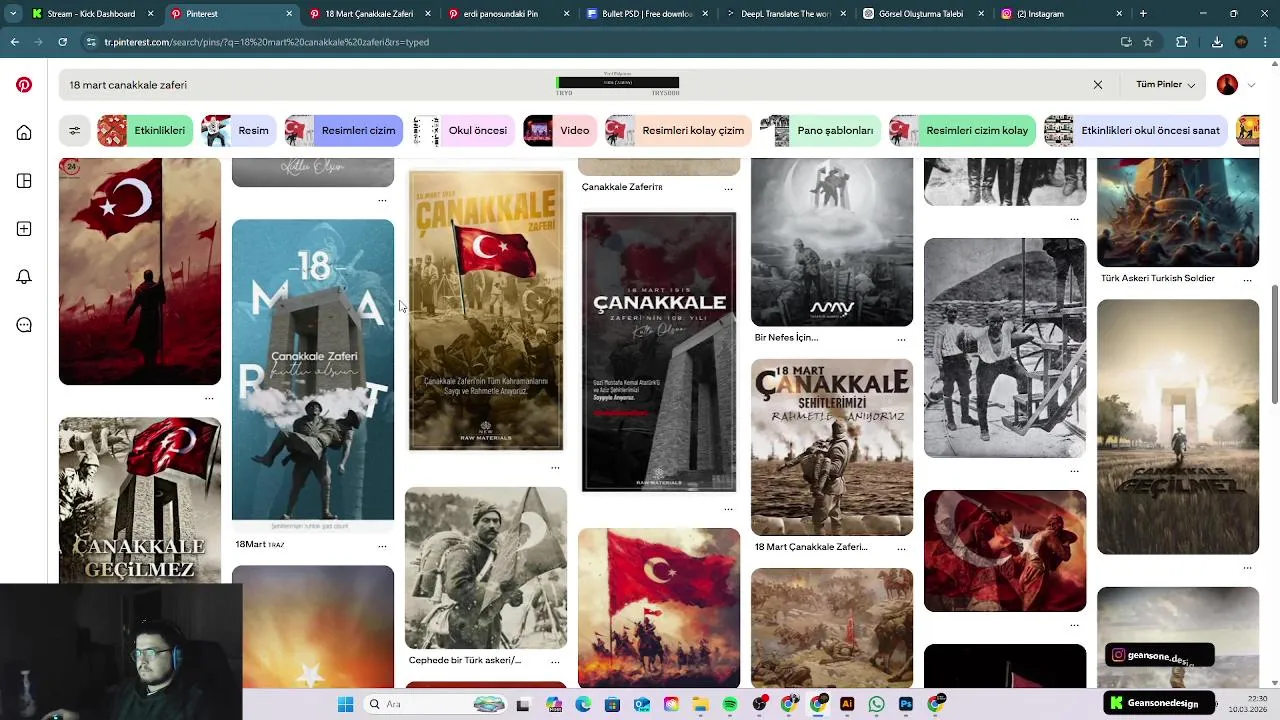Open the Tüm Pinler dropdown
Screen dimensions: 1280x720
point(1166,85)
